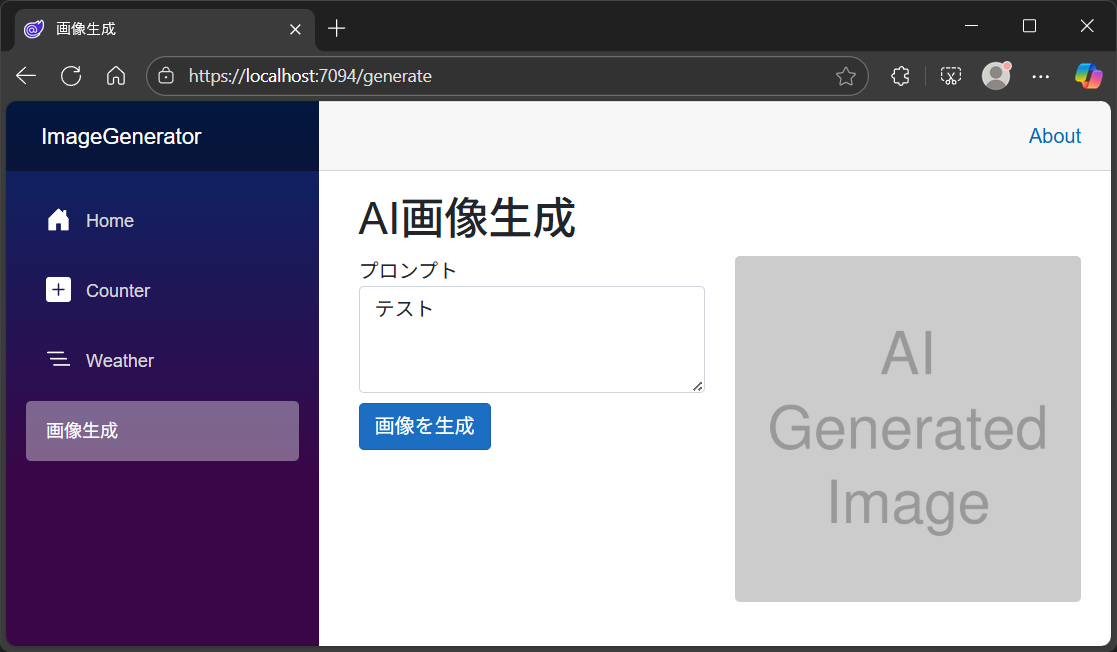The height and width of the screenshot is (652, 1117).
Task: Click the Counter plus-square icon
Action: [x=58, y=290]
